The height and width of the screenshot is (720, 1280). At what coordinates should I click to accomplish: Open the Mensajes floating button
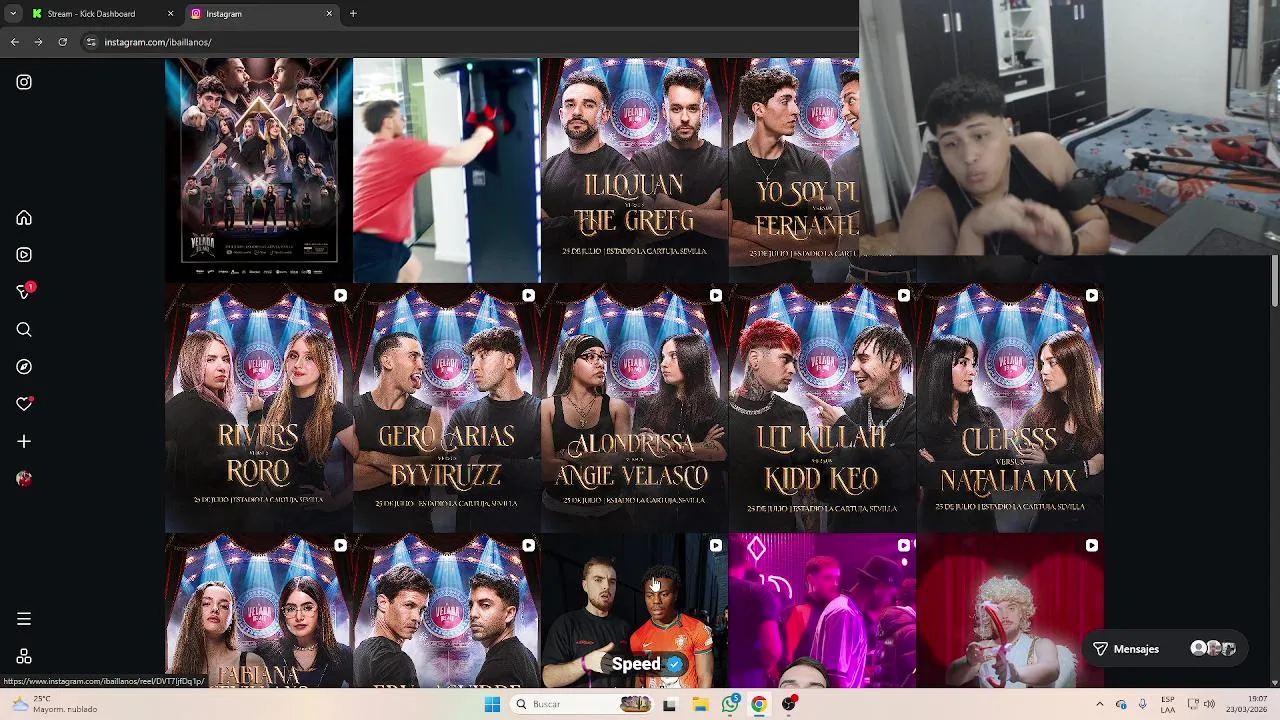click(x=1165, y=649)
